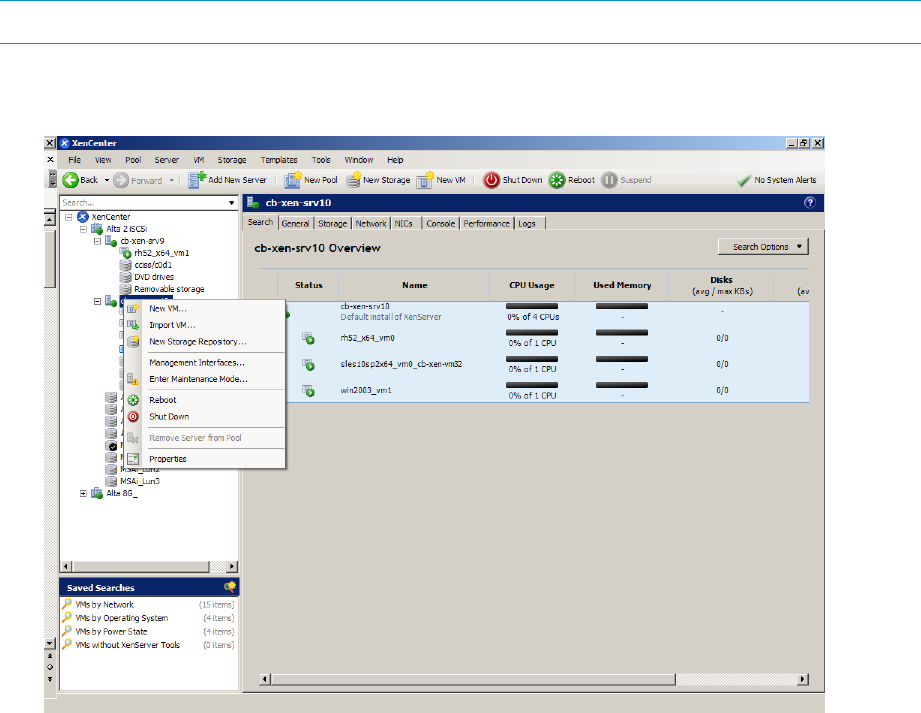Click the Alta 8G pool icon

pyautogui.click(x=97, y=493)
